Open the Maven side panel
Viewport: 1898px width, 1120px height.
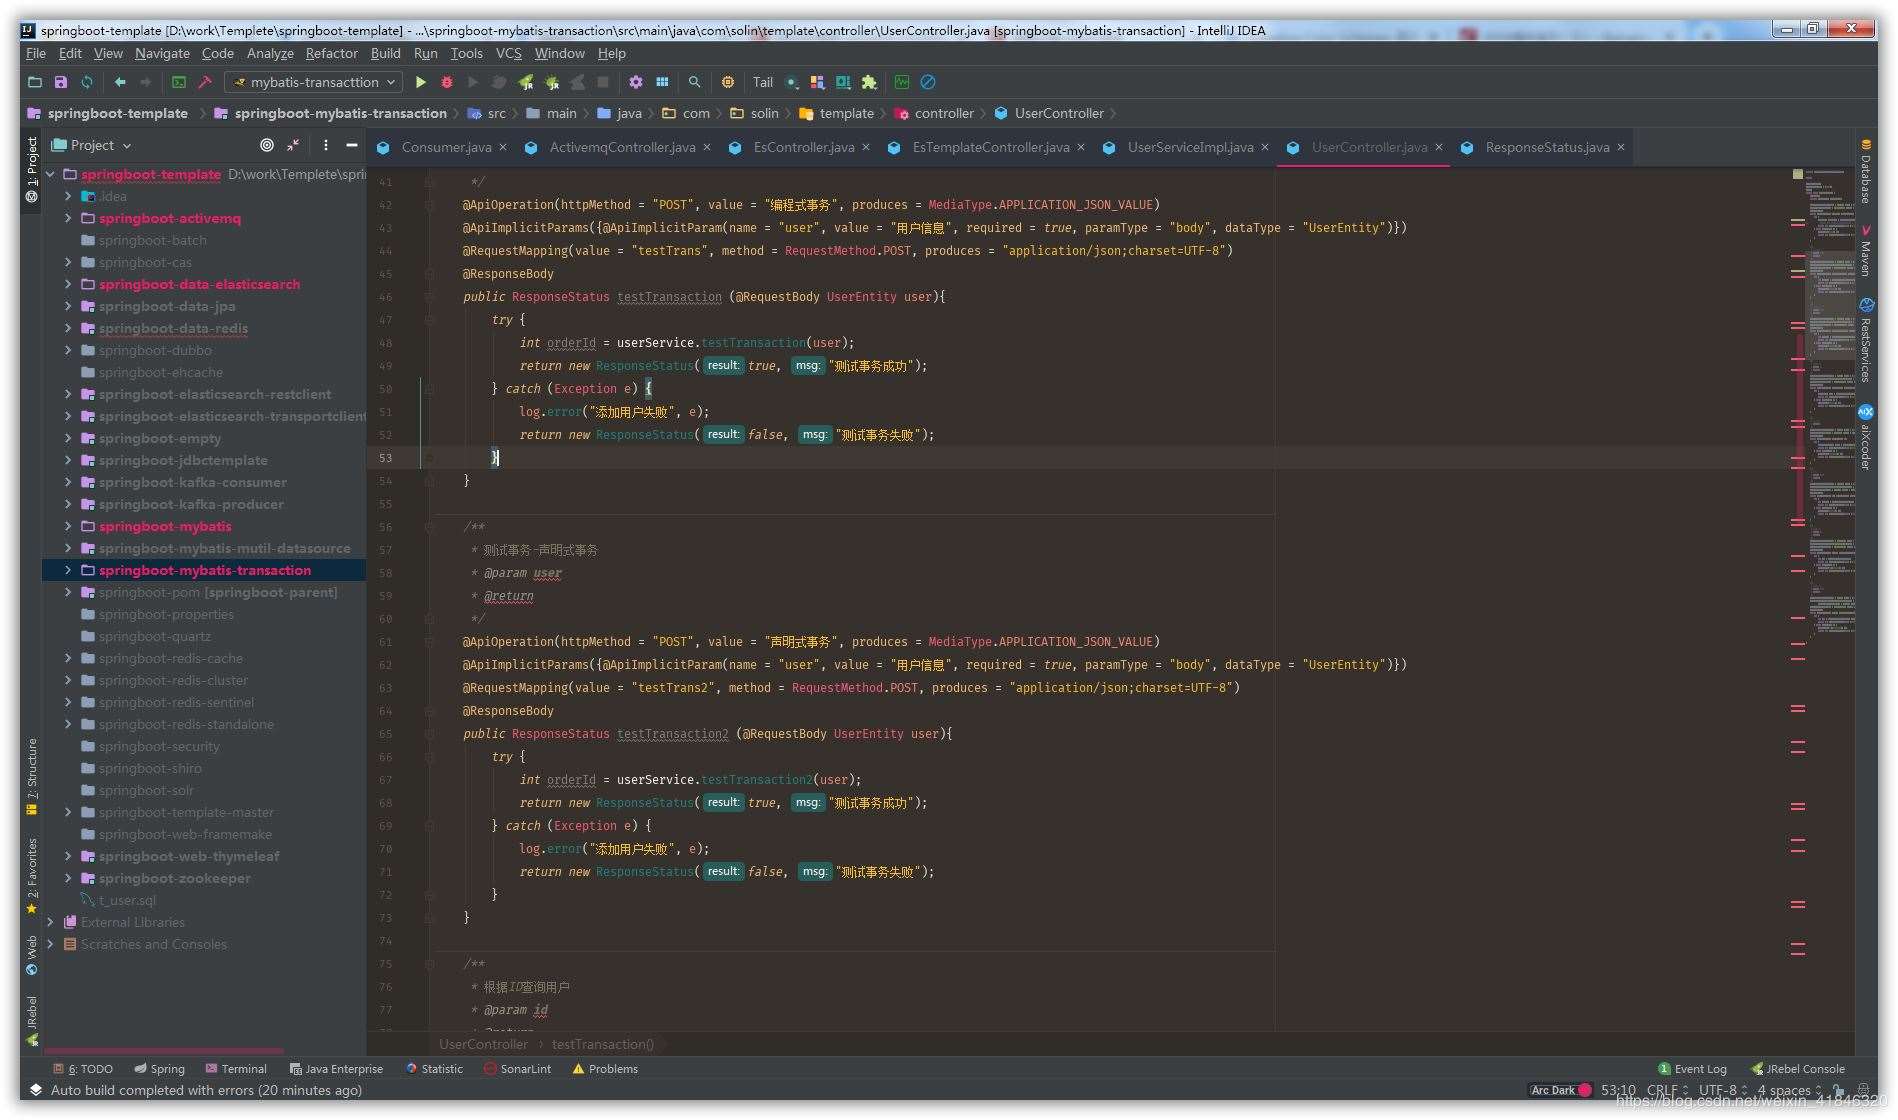(x=1866, y=258)
